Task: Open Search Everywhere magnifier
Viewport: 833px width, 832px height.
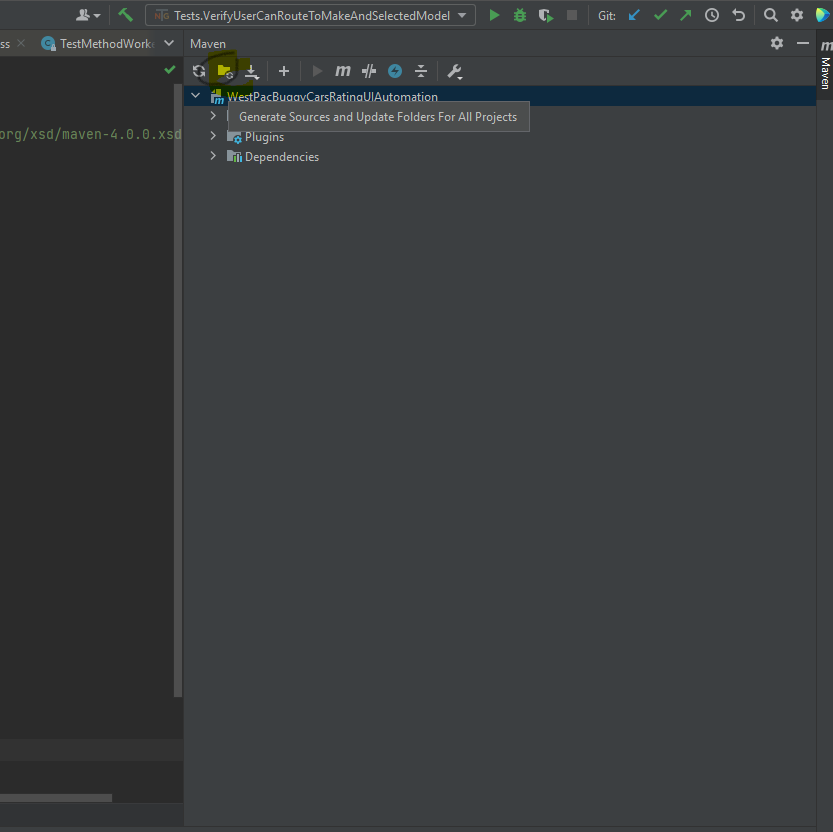Action: [770, 15]
